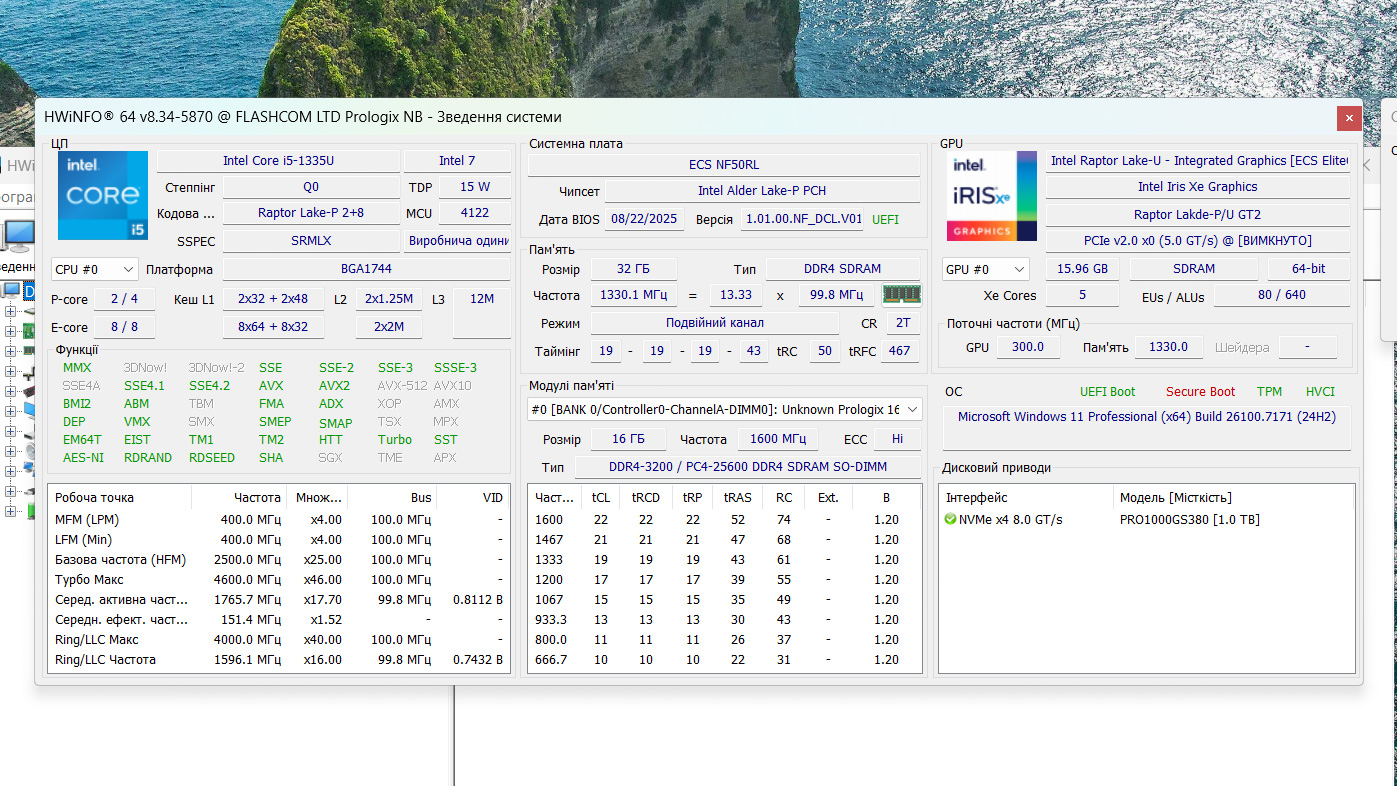Click the tRFC value 467
This screenshot has width=1397, height=786.
(x=899, y=351)
